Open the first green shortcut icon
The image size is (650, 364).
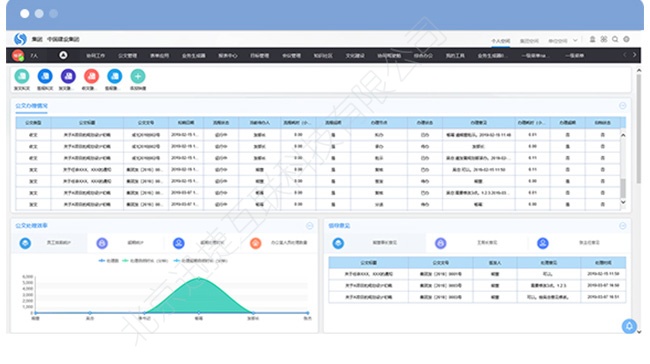tap(22, 76)
